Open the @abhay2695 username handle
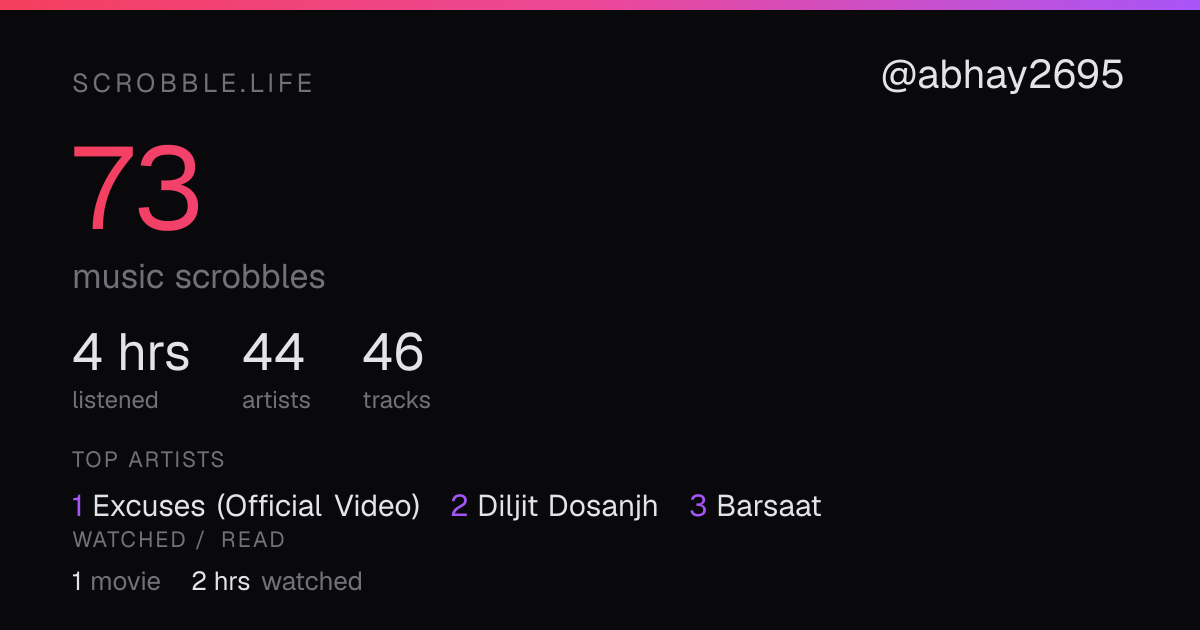The height and width of the screenshot is (630, 1200). (x=1002, y=75)
